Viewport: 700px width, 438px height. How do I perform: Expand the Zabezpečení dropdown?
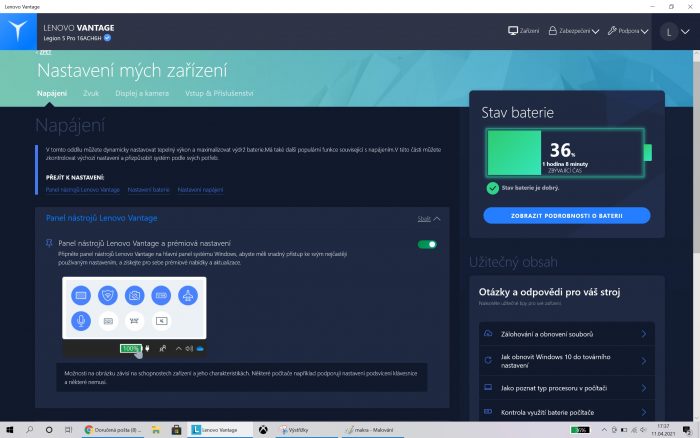(x=573, y=31)
